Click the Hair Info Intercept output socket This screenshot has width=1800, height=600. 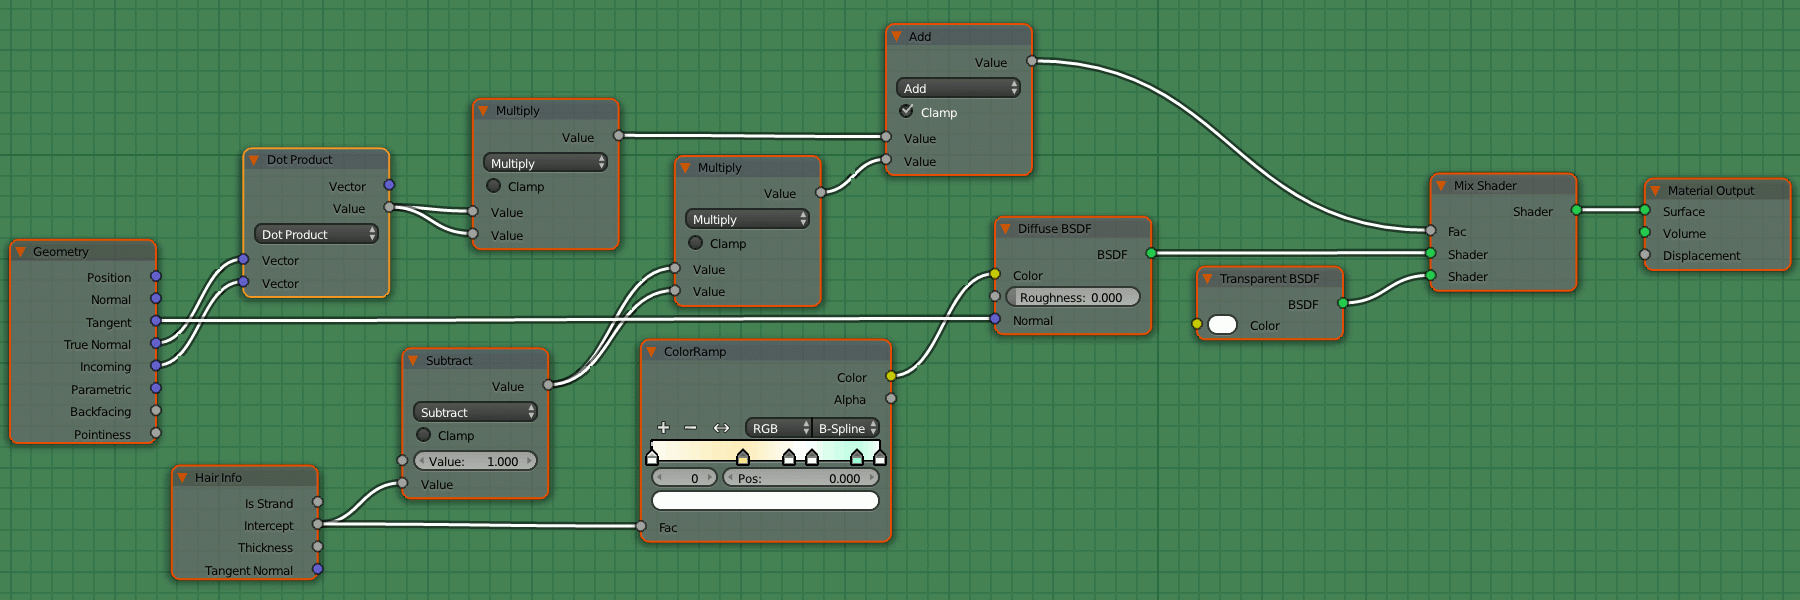317,524
